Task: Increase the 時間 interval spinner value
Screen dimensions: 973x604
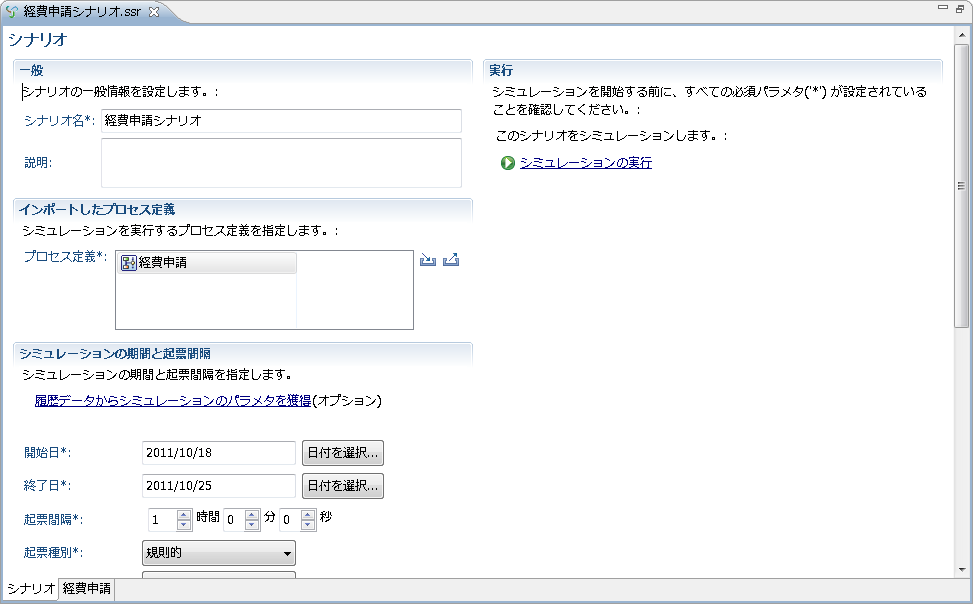Action: [184, 515]
